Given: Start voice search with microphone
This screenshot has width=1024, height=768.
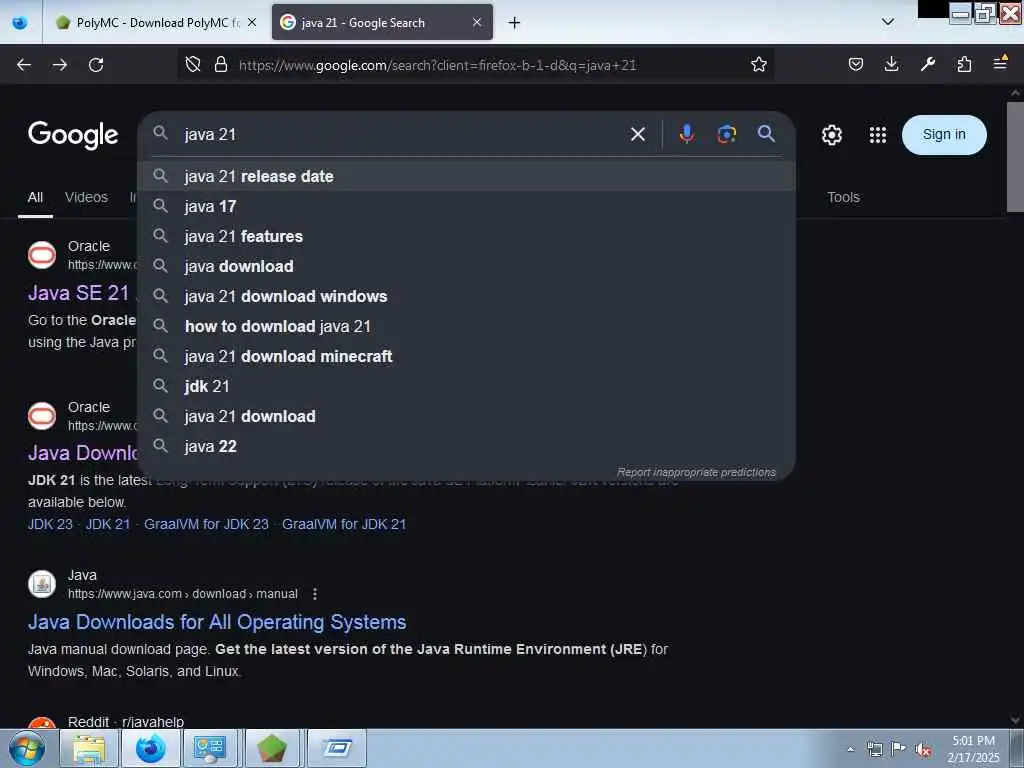Looking at the screenshot, I should point(686,134).
